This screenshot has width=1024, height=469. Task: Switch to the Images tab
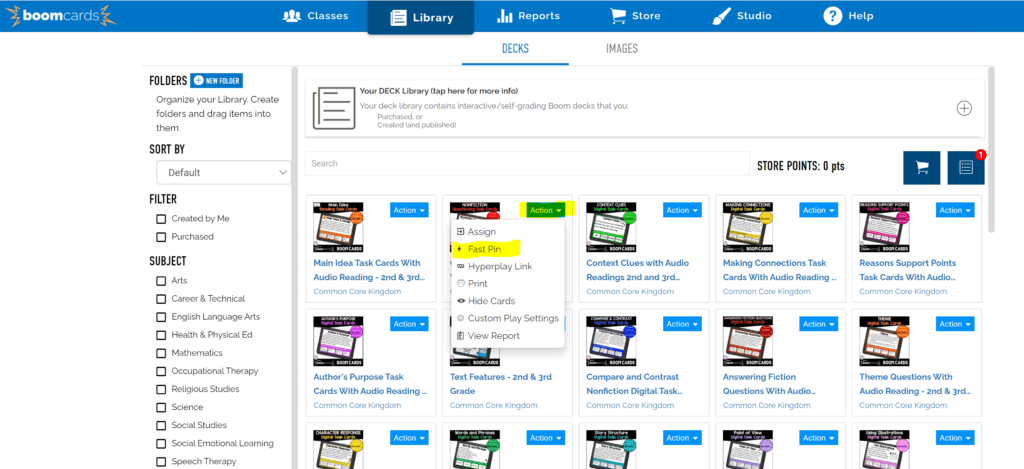click(x=622, y=49)
